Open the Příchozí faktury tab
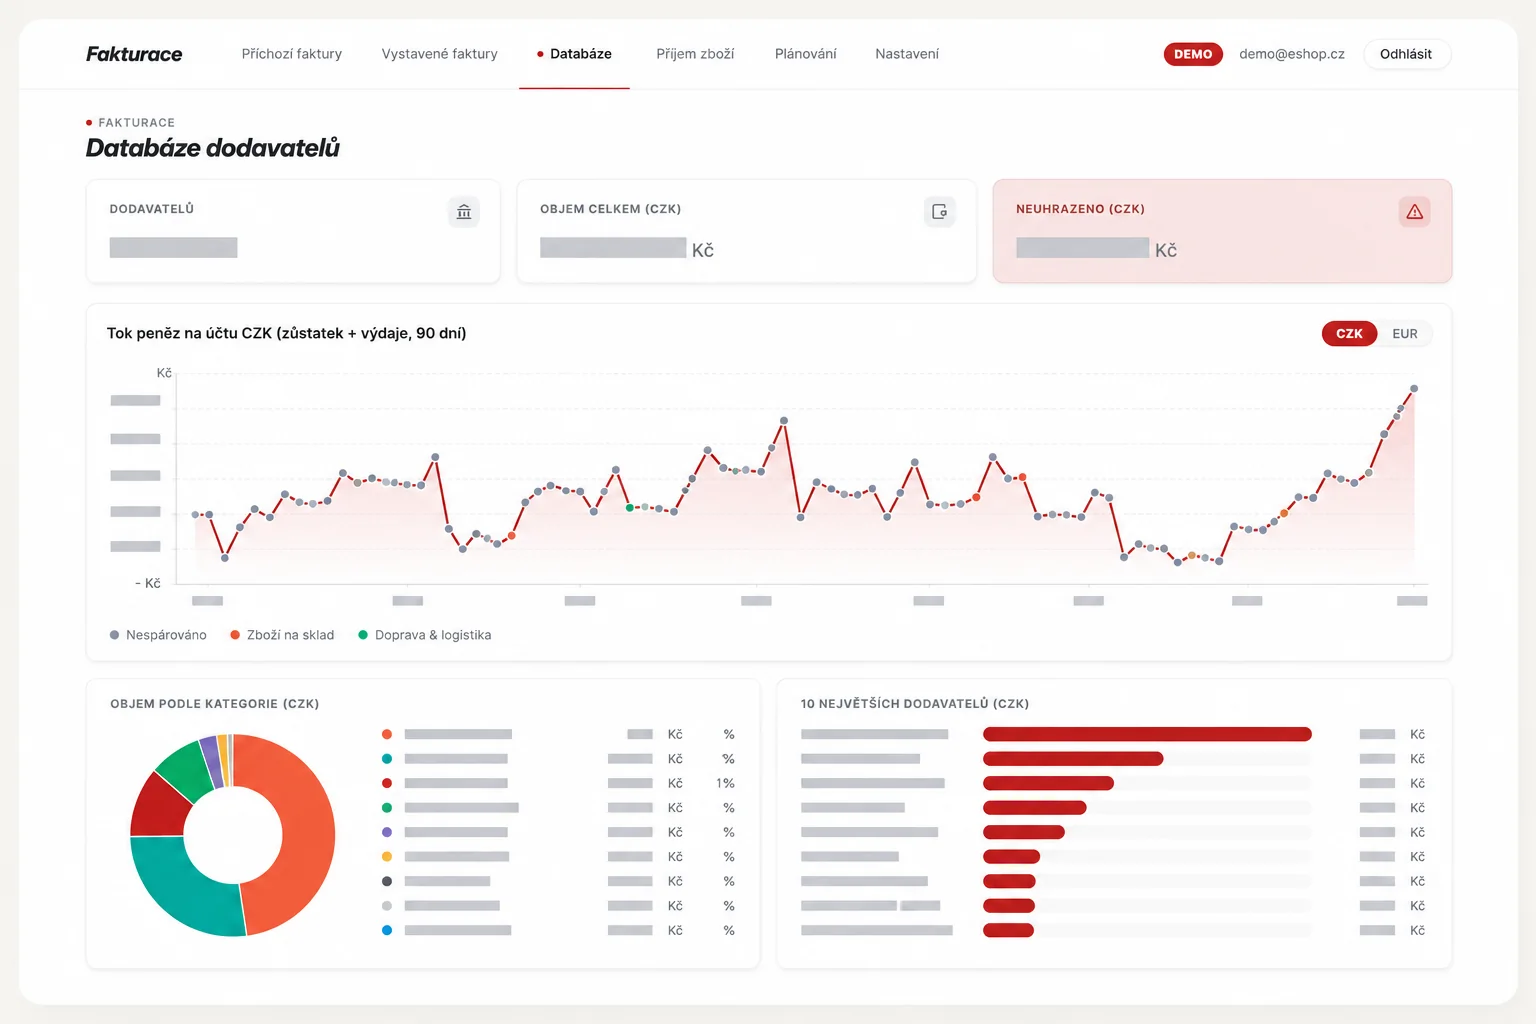The height and width of the screenshot is (1024, 1536). (x=292, y=54)
